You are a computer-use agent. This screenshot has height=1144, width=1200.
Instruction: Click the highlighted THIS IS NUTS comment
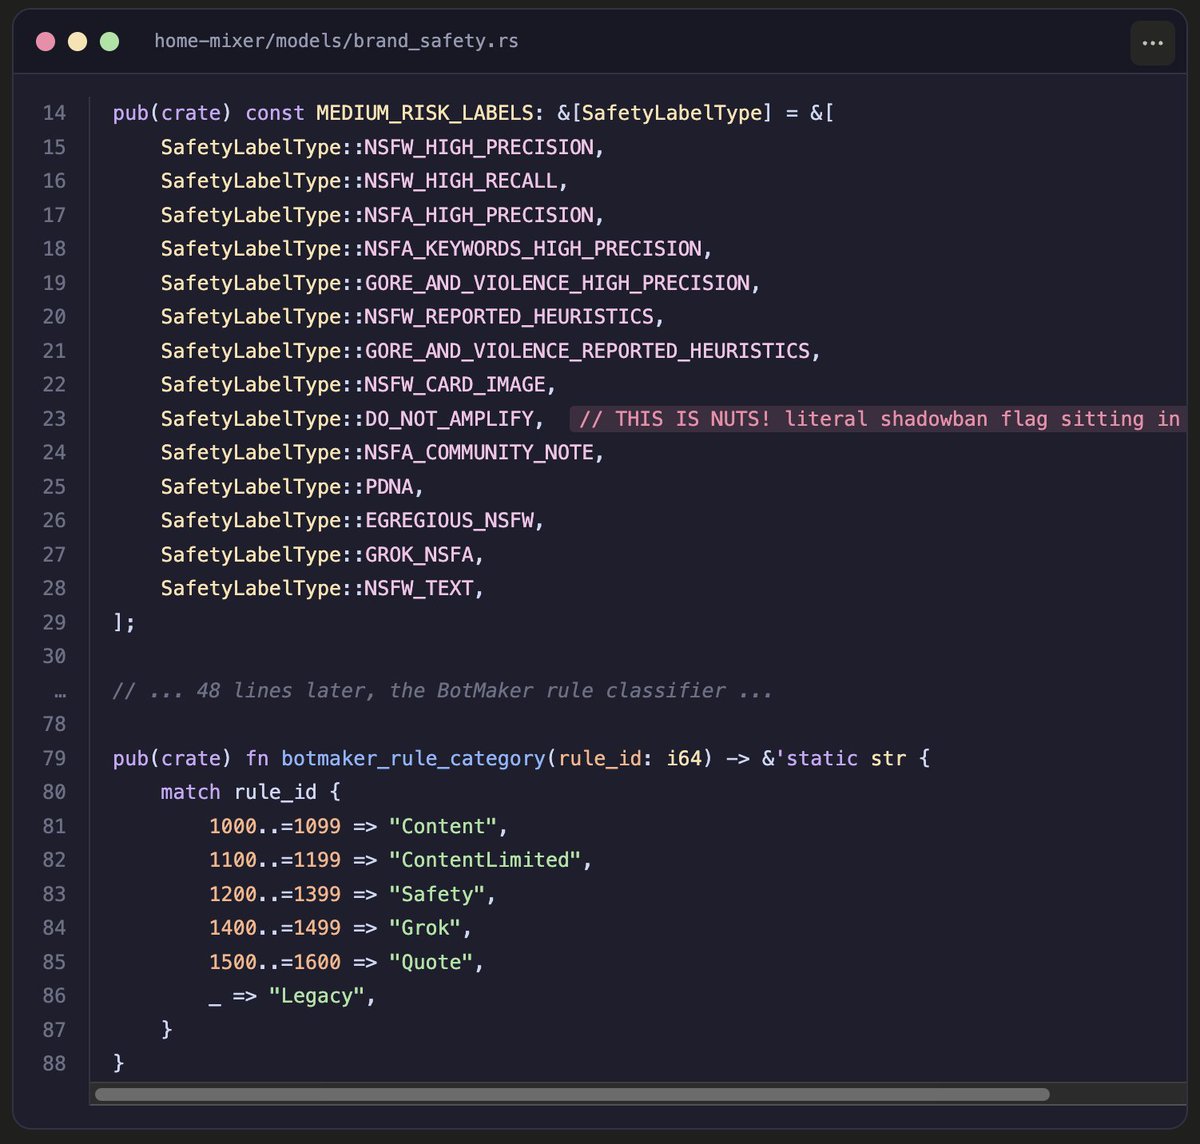click(880, 419)
